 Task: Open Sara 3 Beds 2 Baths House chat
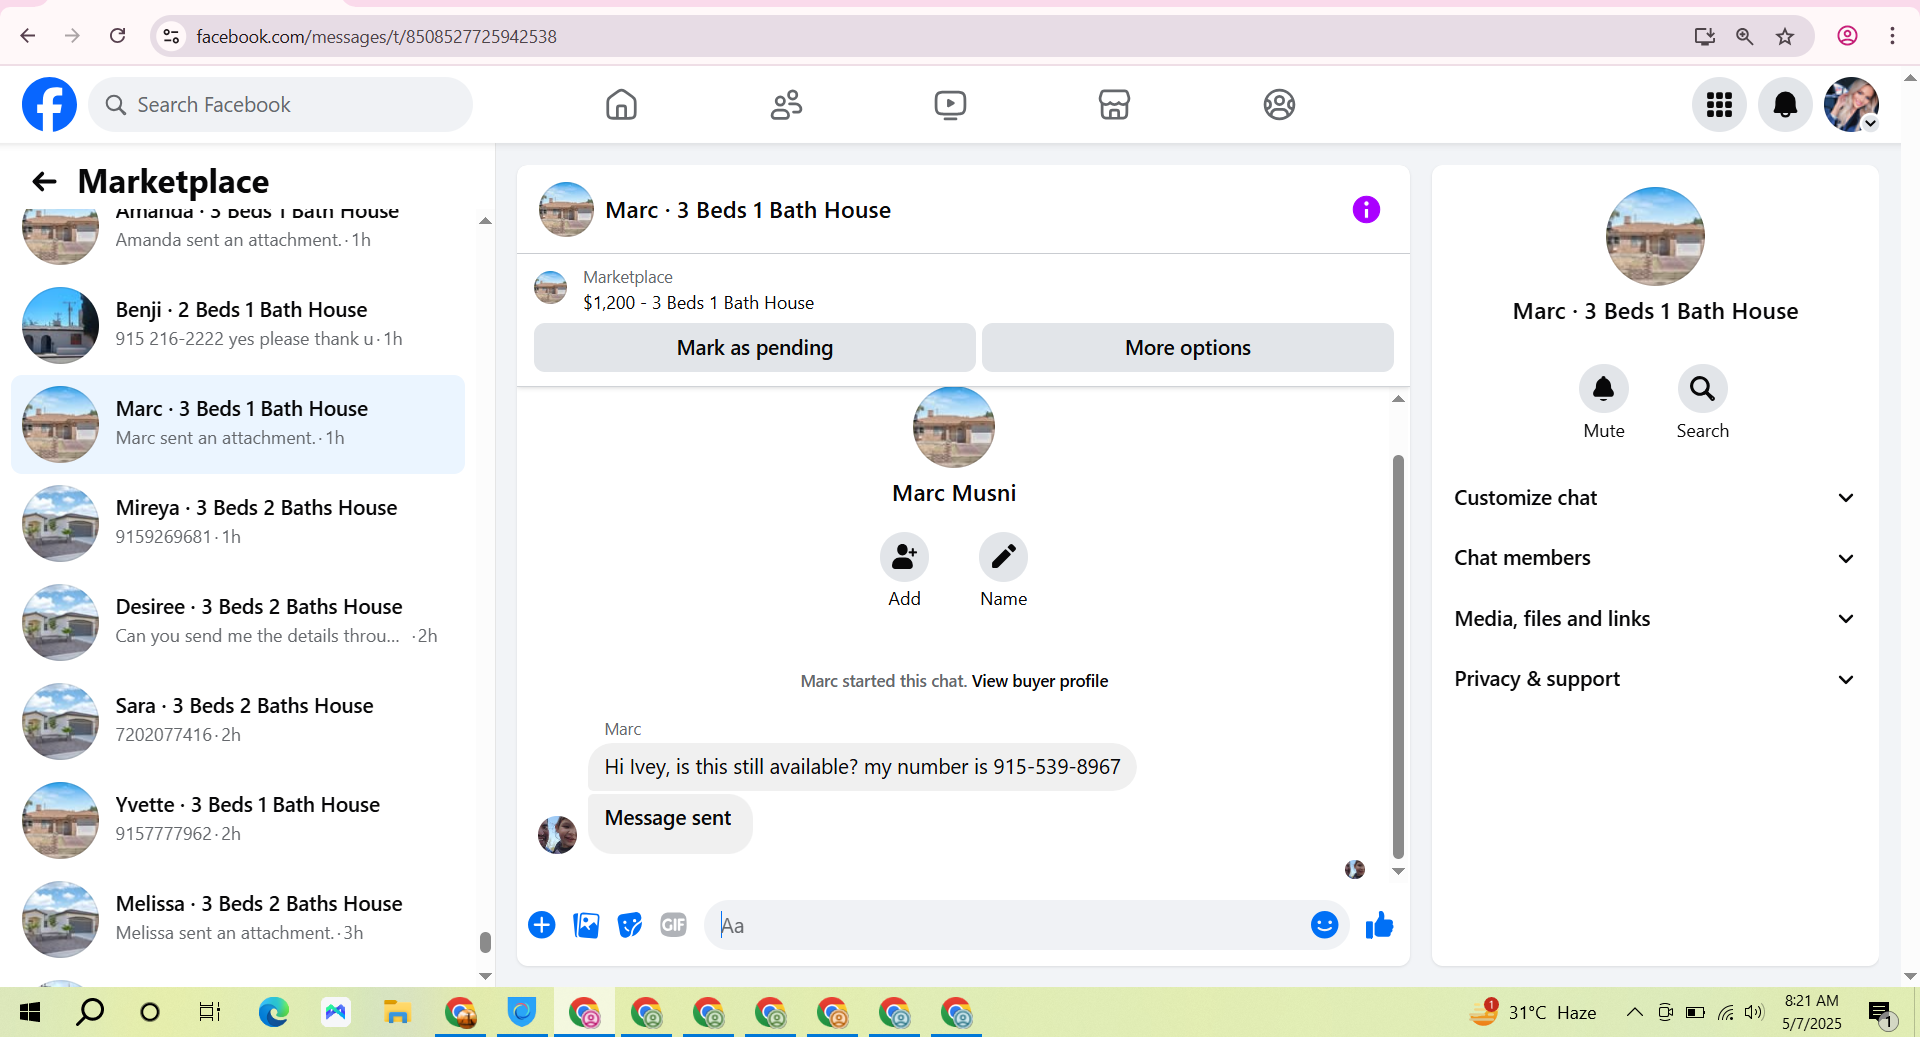click(238, 721)
